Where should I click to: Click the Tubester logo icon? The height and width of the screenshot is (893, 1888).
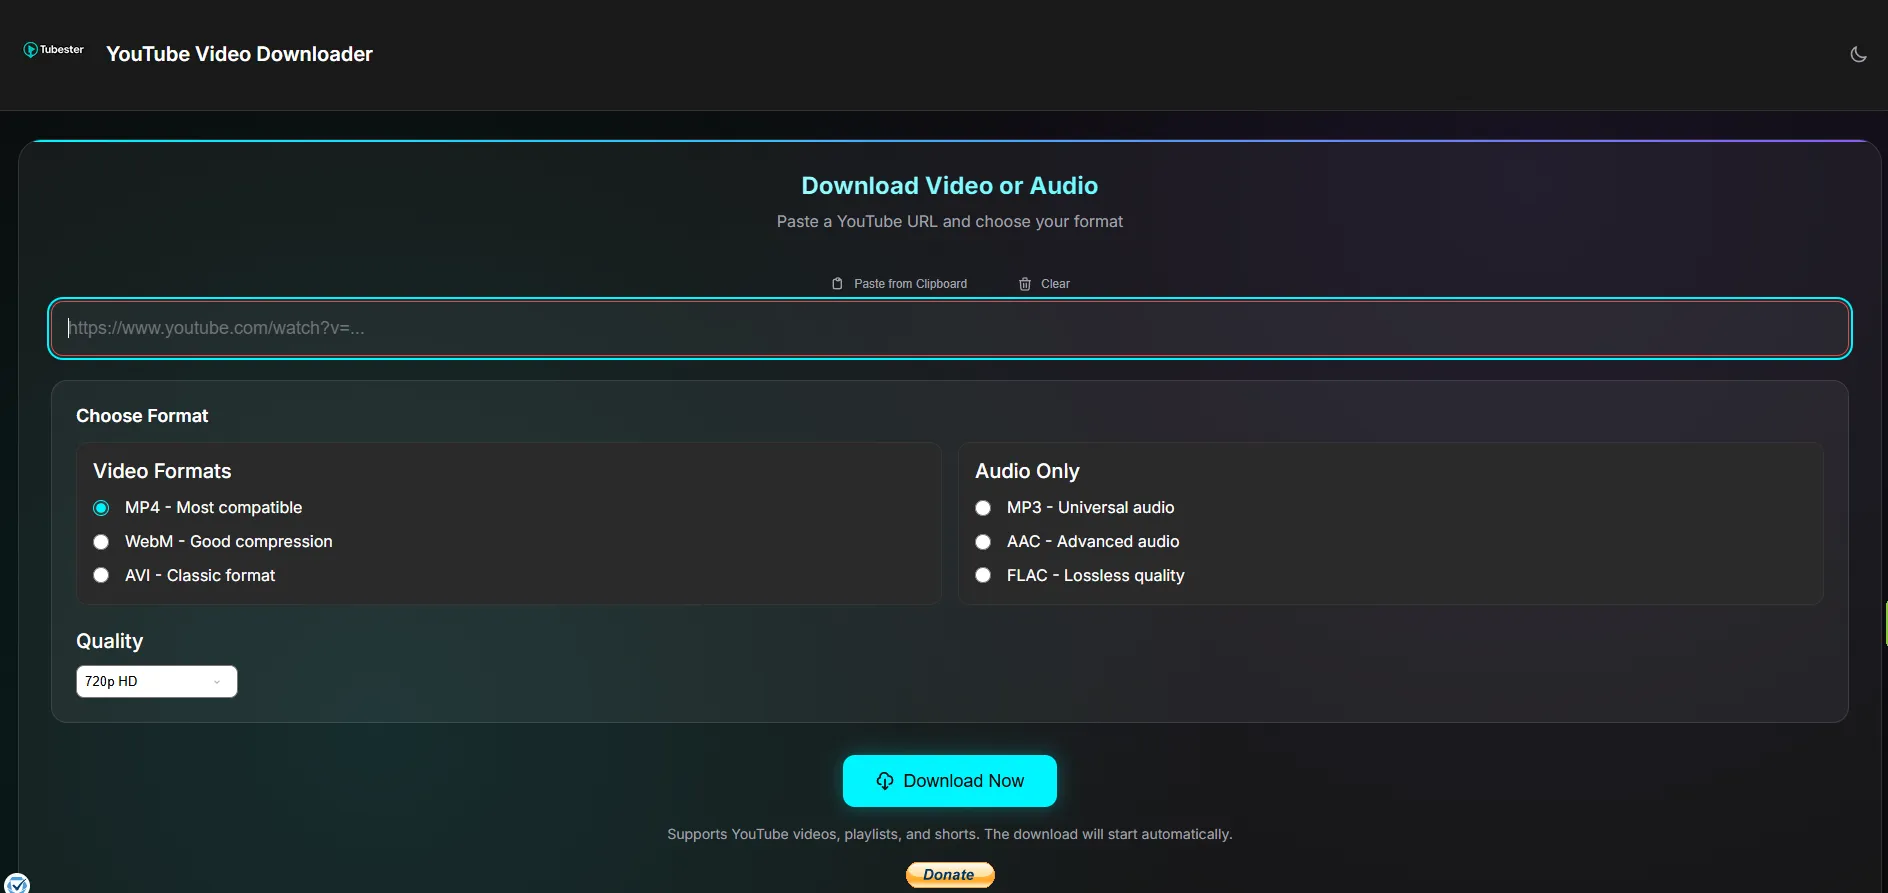click(x=31, y=50)
